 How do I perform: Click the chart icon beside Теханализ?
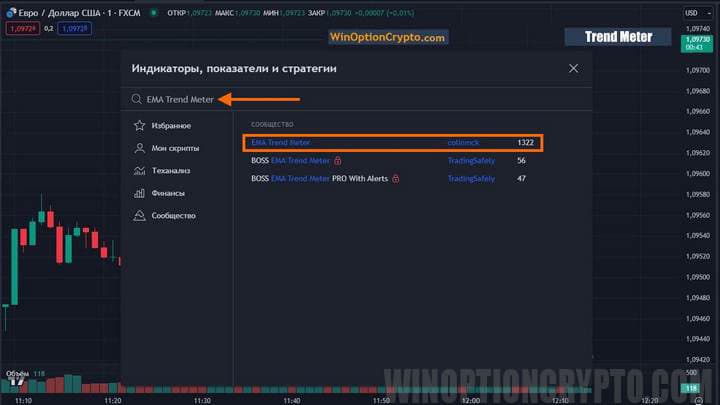(x=140, y=171)
